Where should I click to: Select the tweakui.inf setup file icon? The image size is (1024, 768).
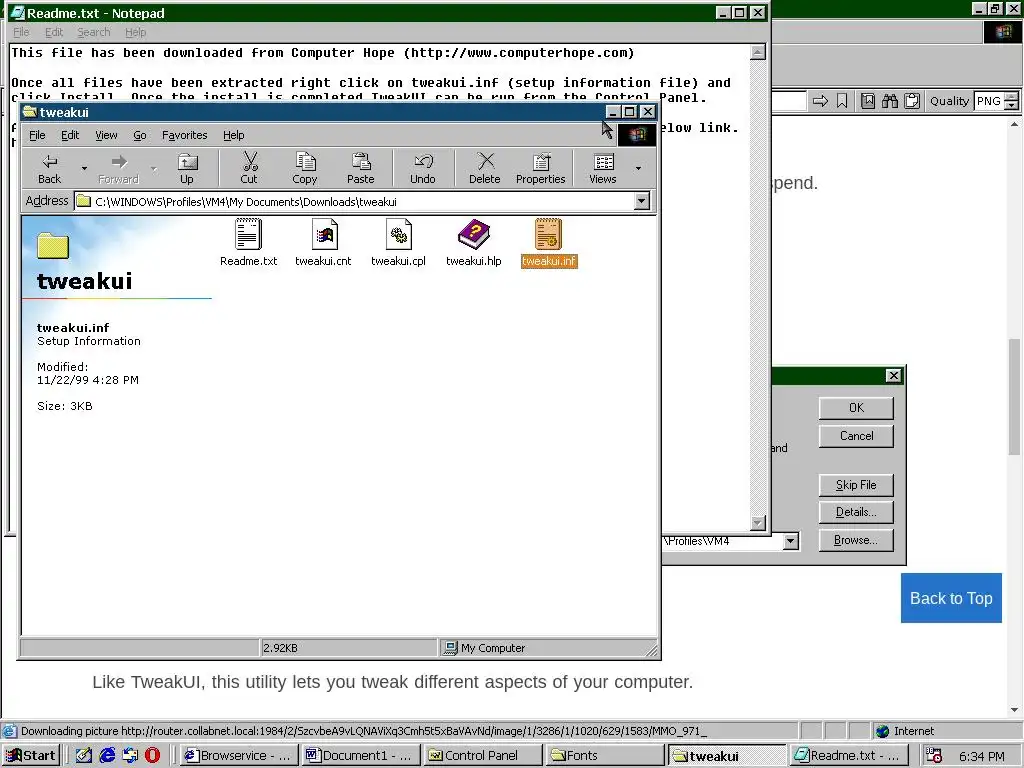point(549,242)
